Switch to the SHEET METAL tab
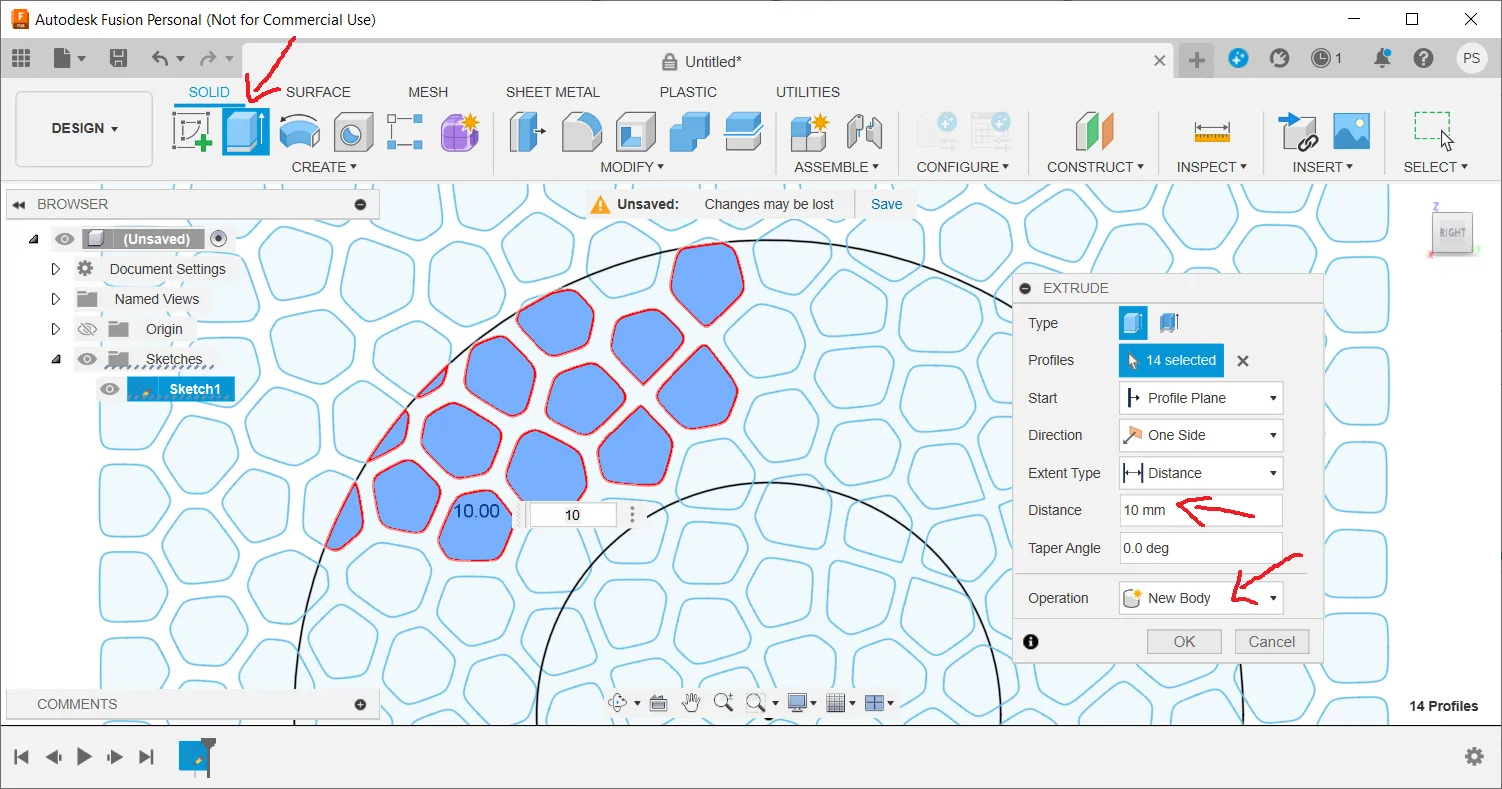The image size is (1502, 789). click(x=553, y=92)
